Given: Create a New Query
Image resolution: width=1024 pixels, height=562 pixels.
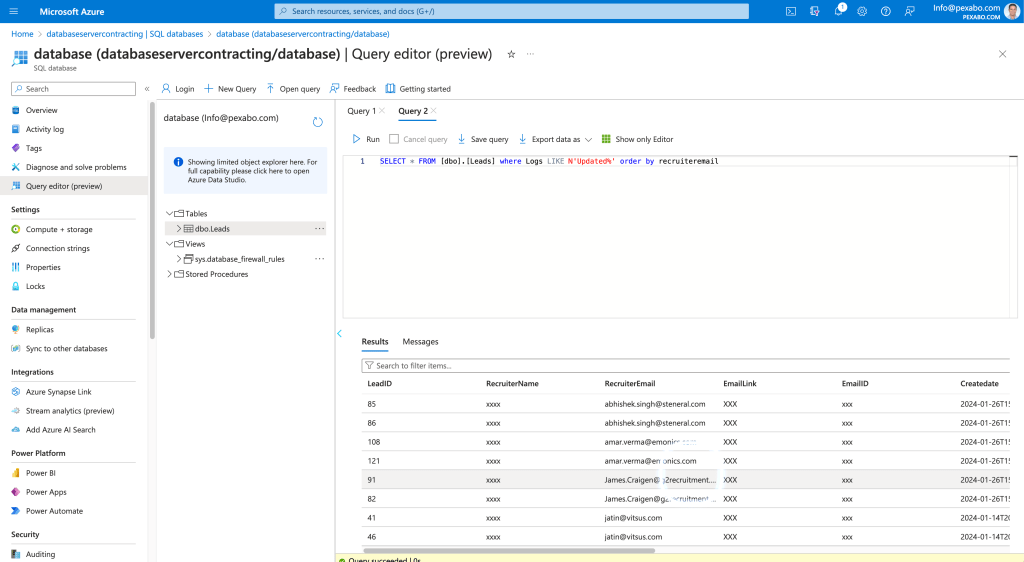Looking at the screenshot, I should [230, 89].
